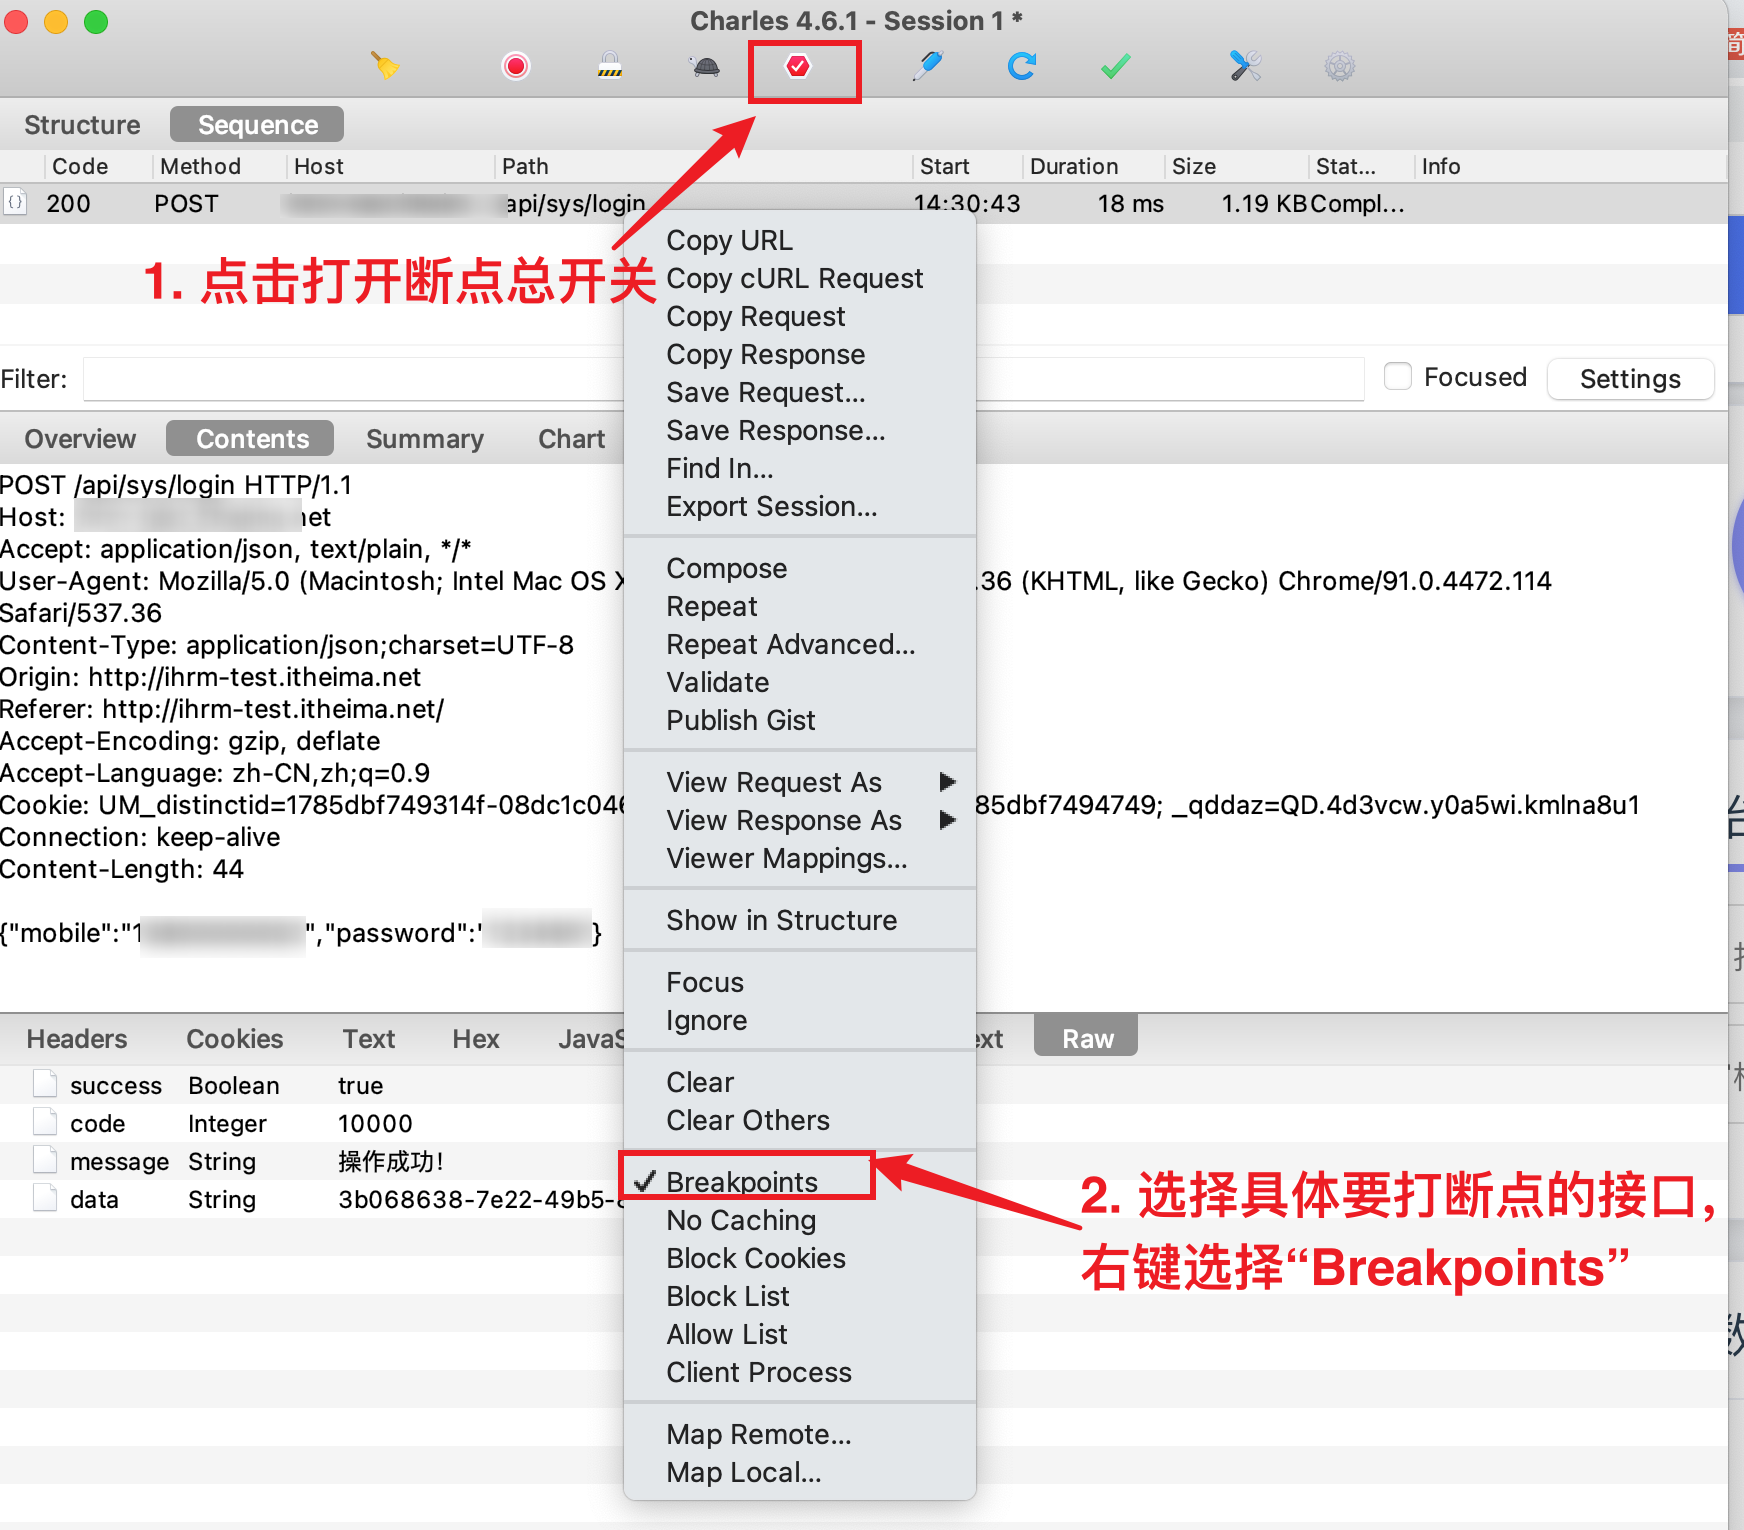1744x1530 pixels.
Task: Select the api/sys/login path cell
Action: pos(575,203)
